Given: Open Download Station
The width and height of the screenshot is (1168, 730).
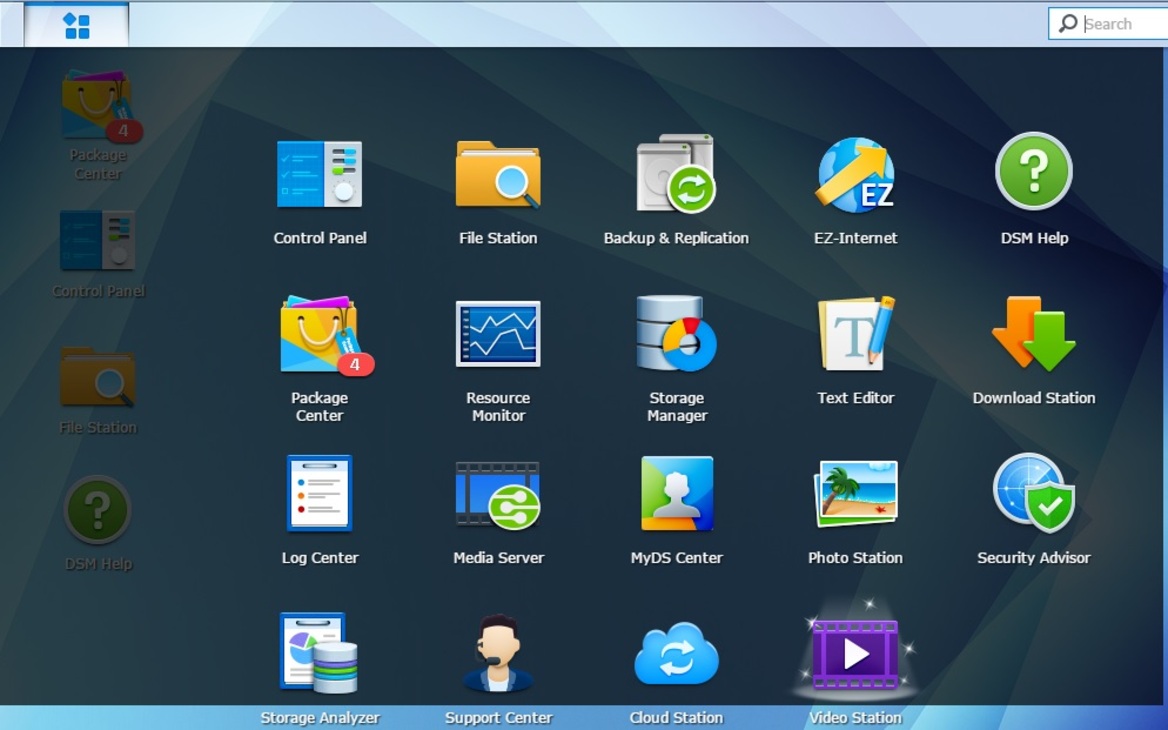Looking at the screenshot, I should (1034, 333).
